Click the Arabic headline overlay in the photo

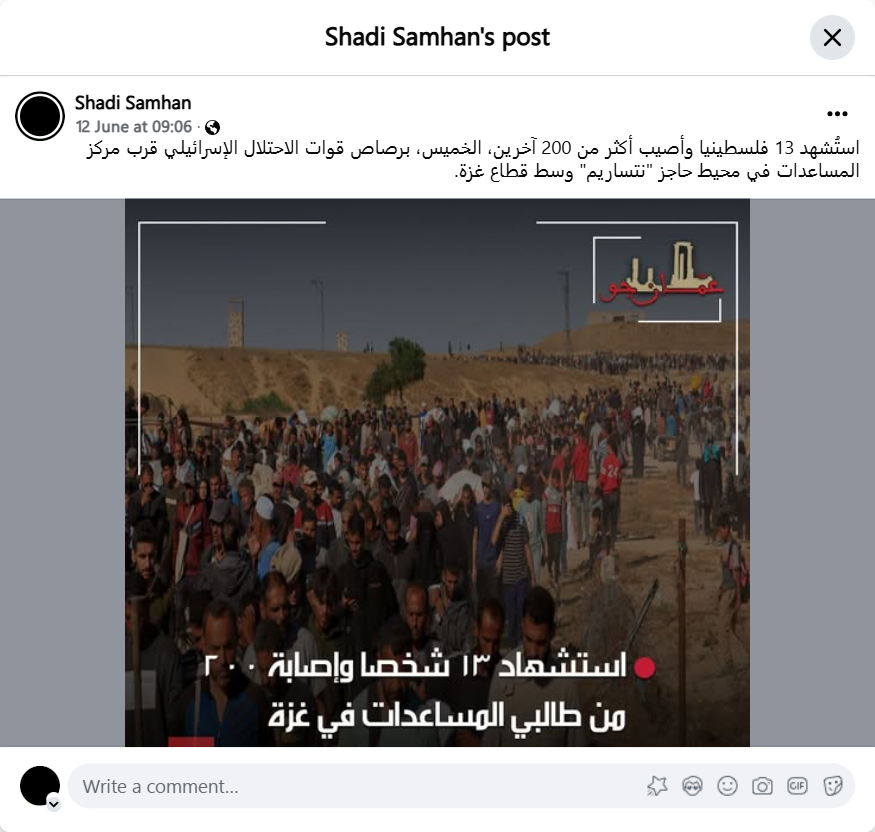[x=430, y=691]
